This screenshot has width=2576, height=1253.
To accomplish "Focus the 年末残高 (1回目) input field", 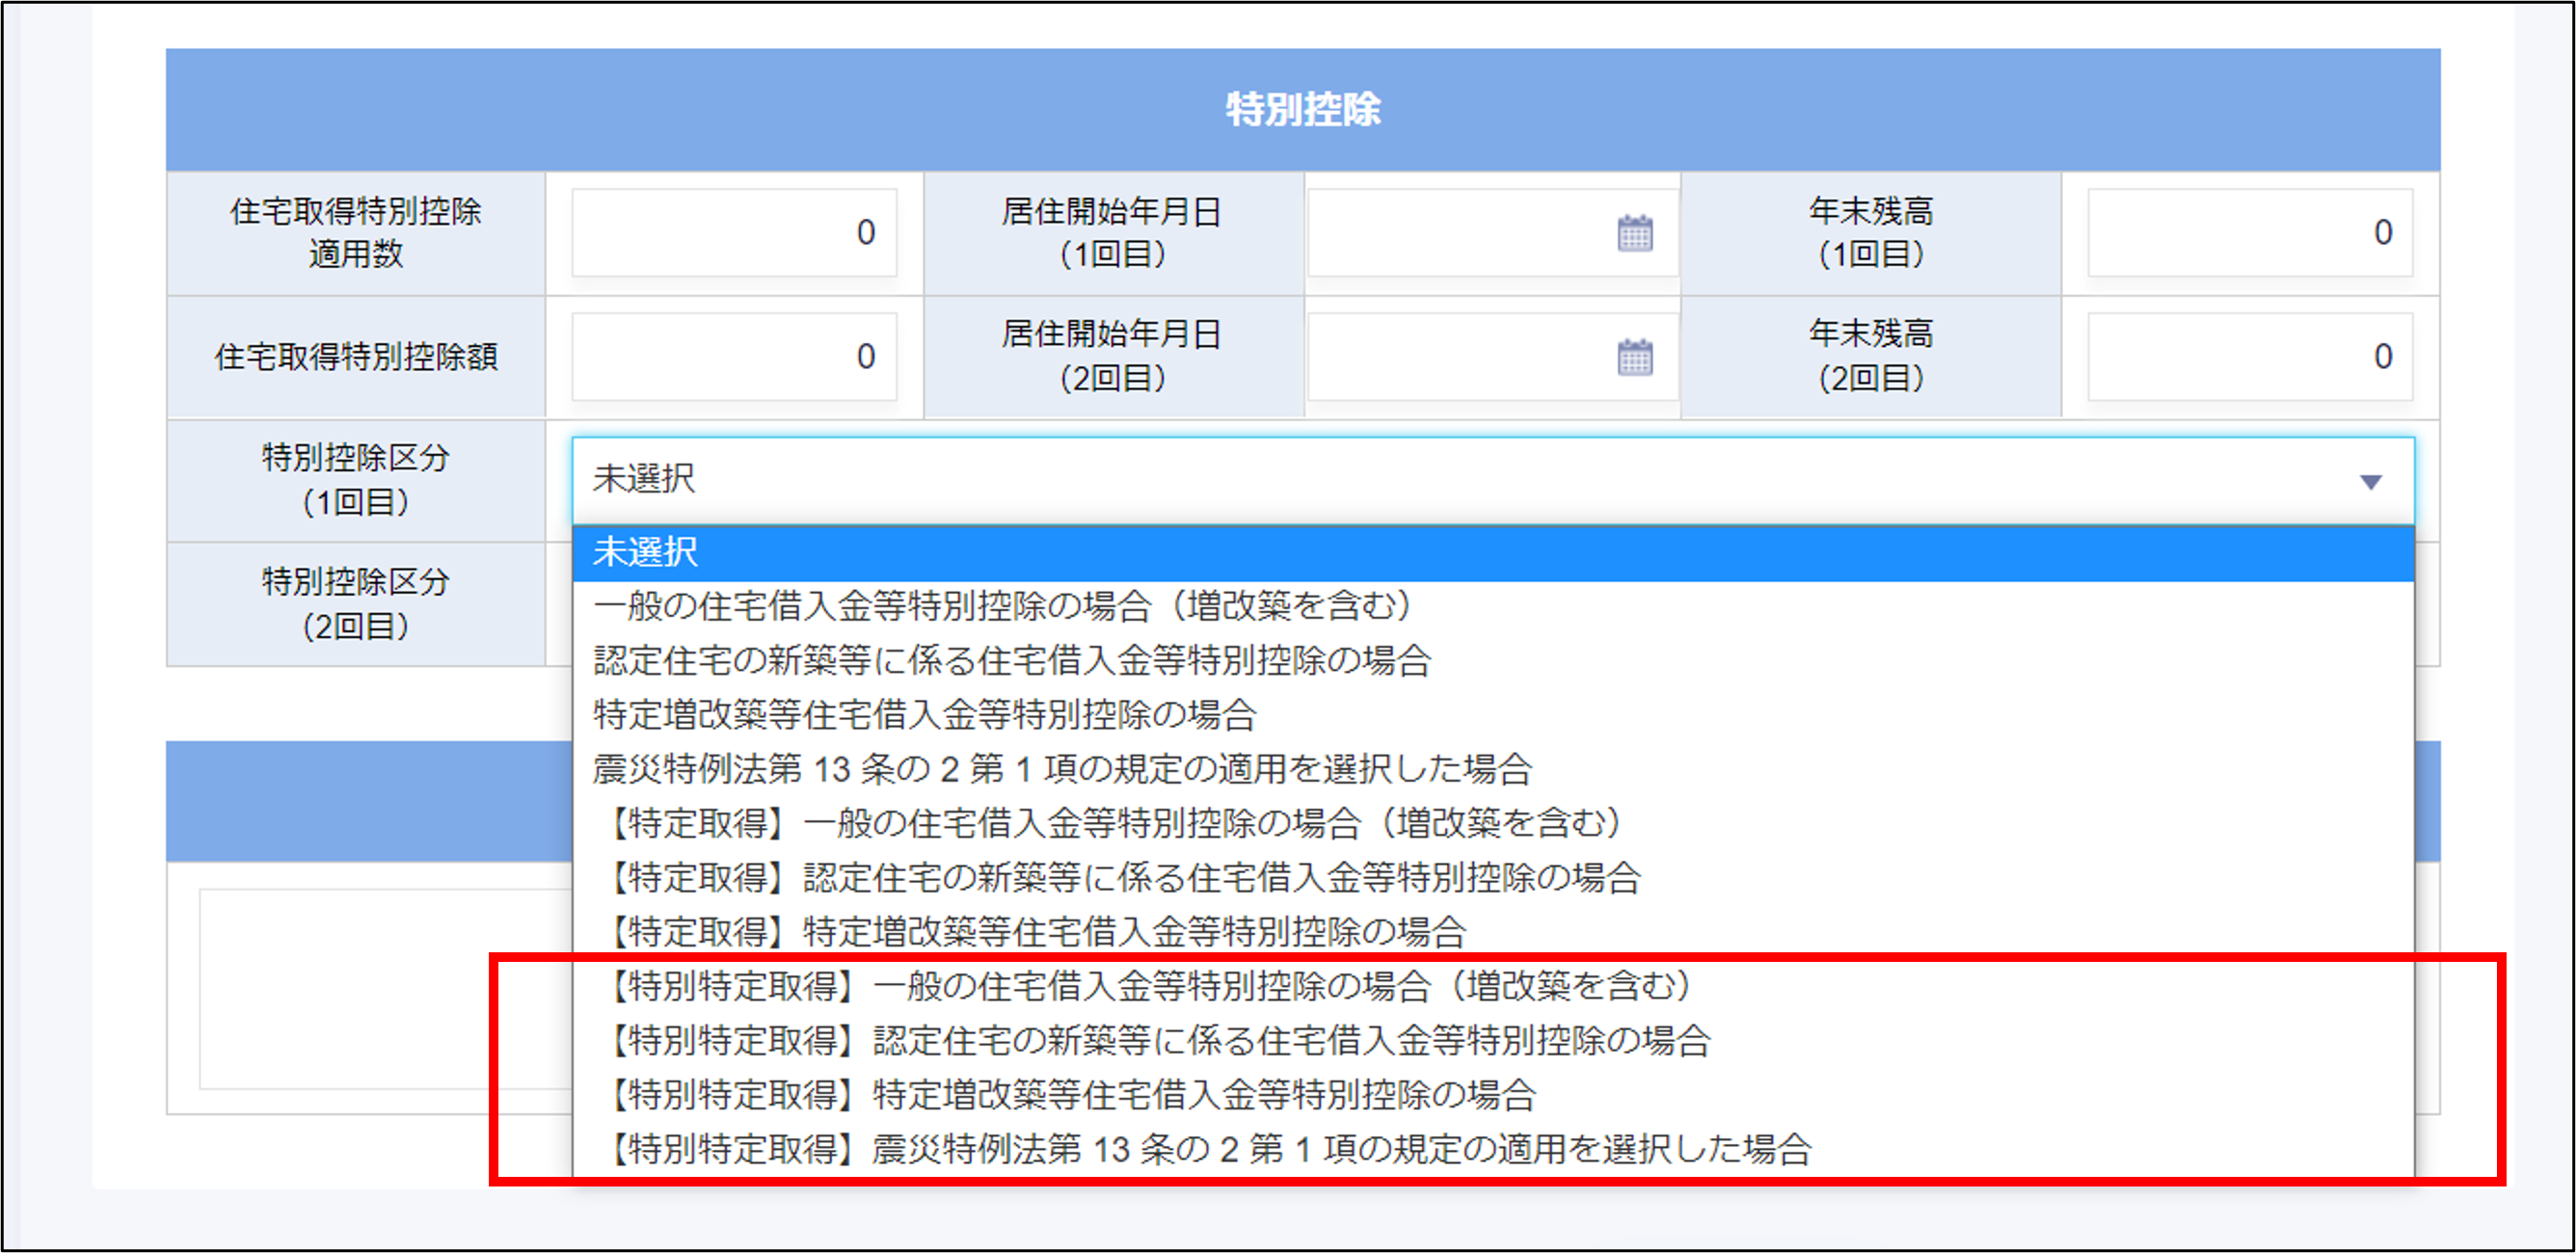I will (2249, 233).
